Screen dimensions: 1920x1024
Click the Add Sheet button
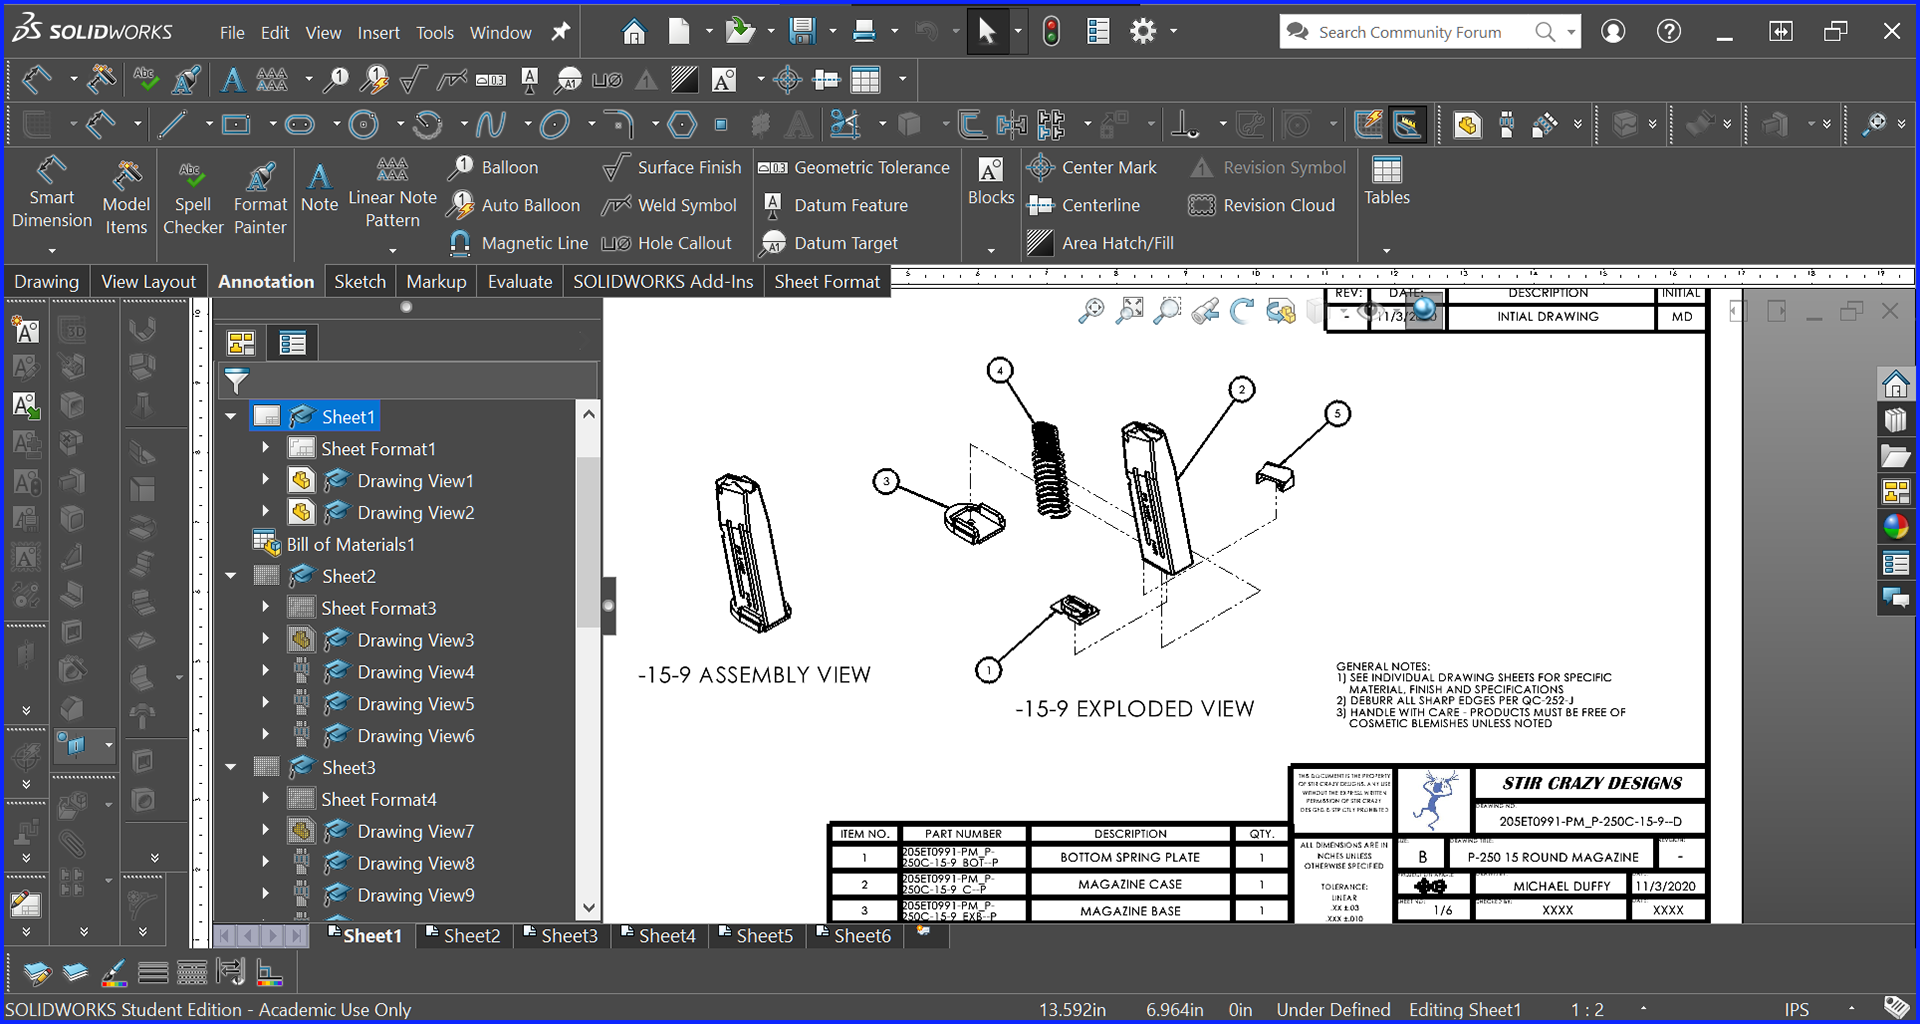923,932
